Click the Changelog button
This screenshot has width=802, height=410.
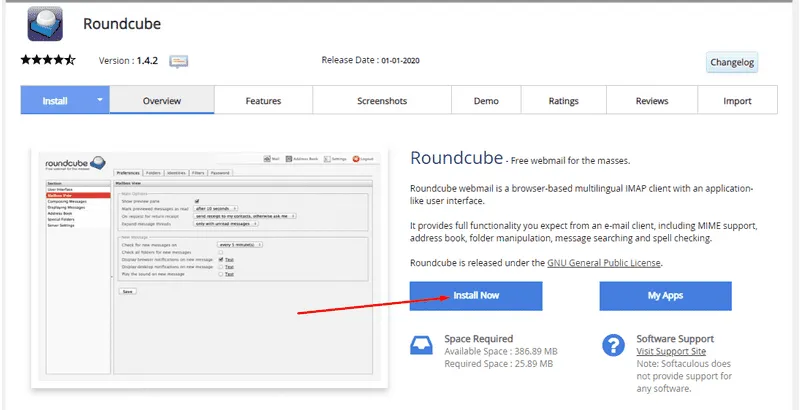[x=732, y=62]
